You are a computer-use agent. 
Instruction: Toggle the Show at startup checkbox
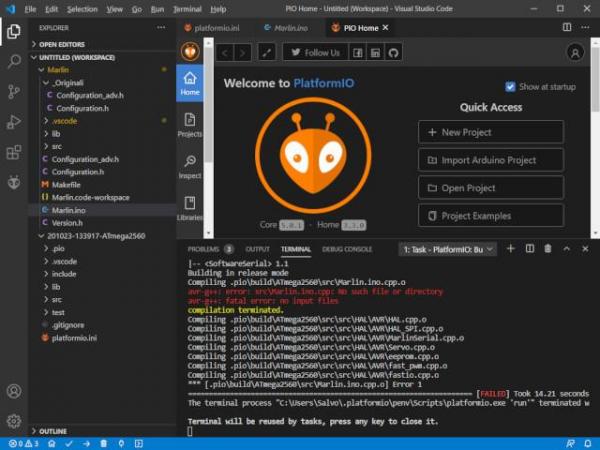pos(511,87)
